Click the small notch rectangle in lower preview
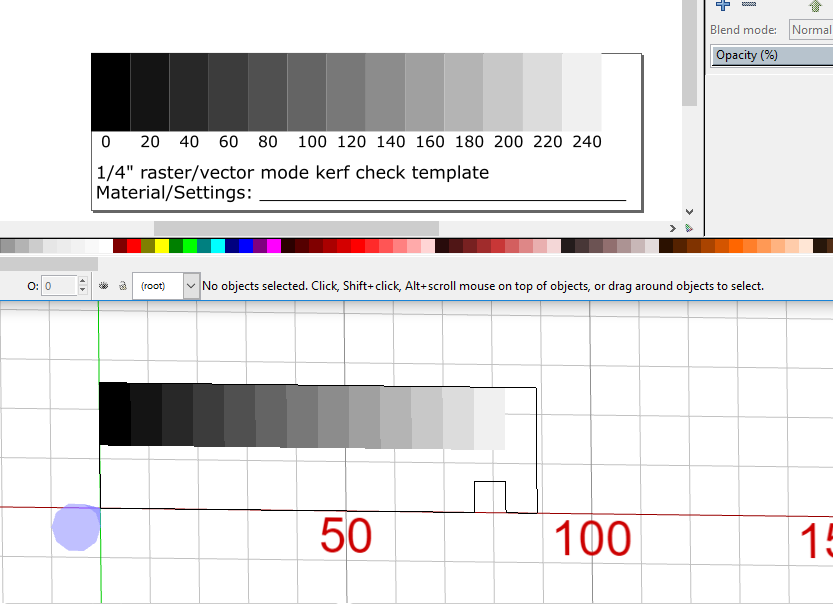833x604 pixels. (490, 497)
